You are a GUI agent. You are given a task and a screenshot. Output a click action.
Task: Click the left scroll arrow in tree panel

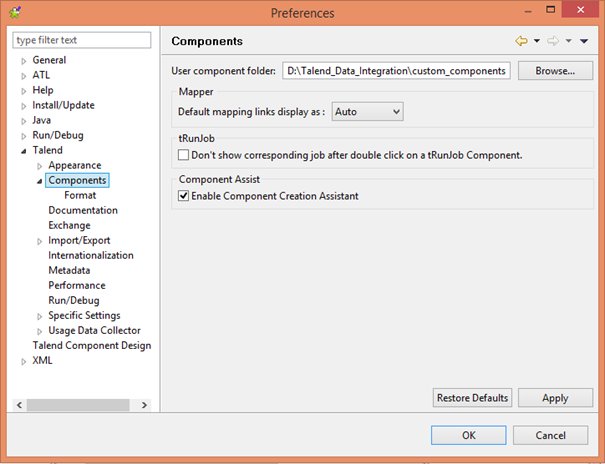(x=19, y=405)
